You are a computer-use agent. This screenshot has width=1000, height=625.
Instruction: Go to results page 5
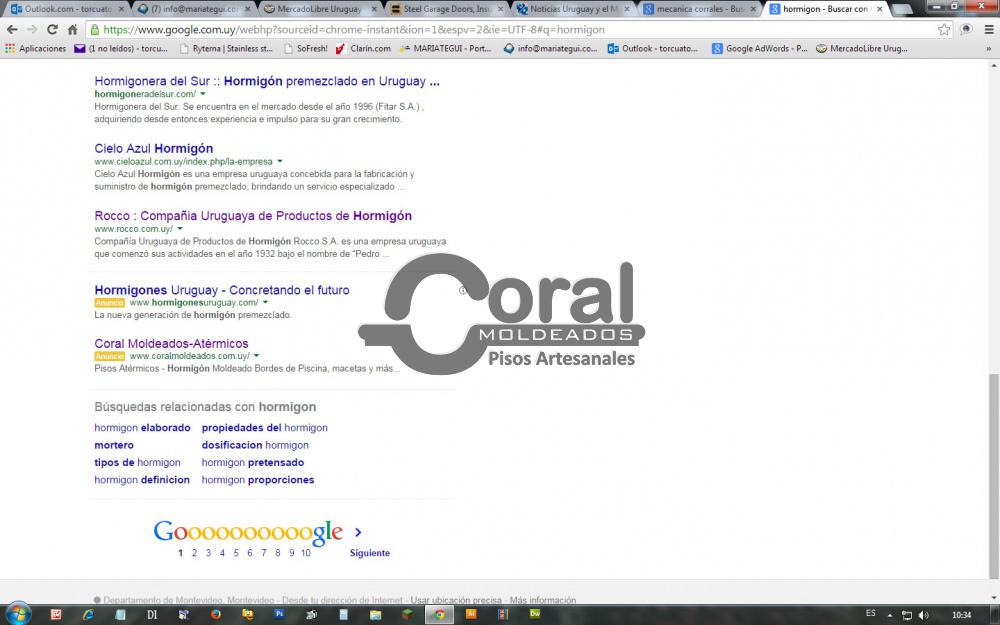(x=236, y=553)
